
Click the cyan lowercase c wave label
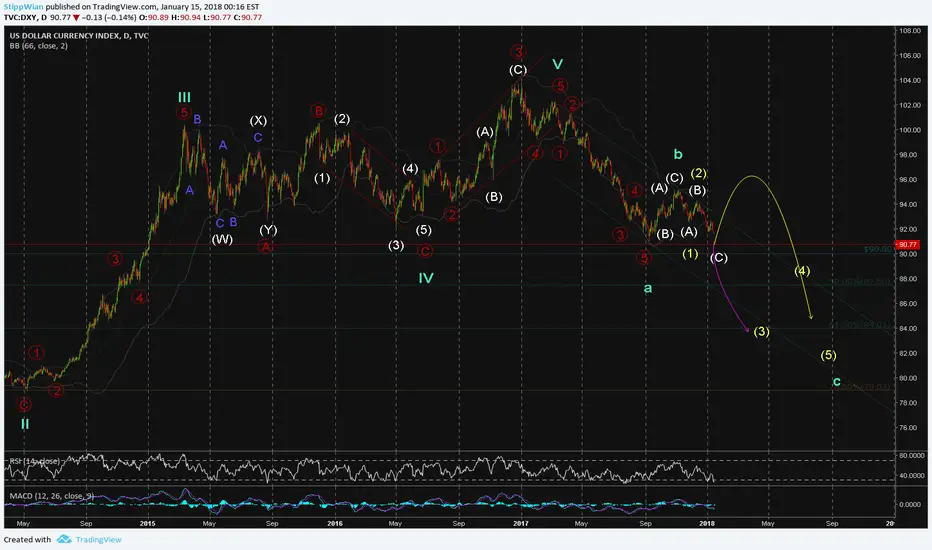(837, 382)
